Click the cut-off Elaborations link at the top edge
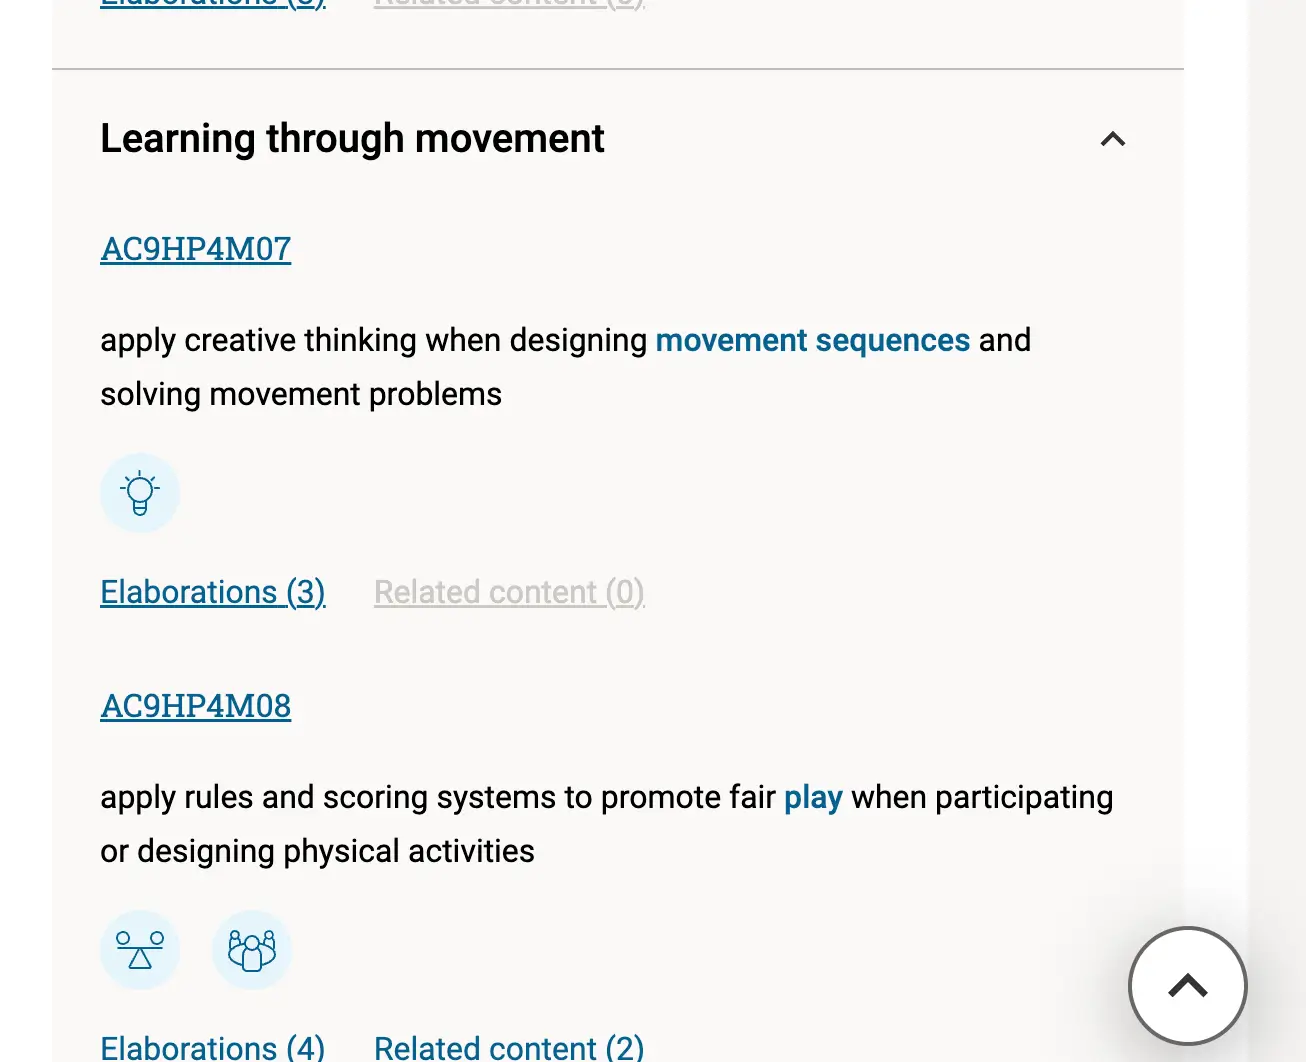 pyautogui.click(x=213, y=4)
